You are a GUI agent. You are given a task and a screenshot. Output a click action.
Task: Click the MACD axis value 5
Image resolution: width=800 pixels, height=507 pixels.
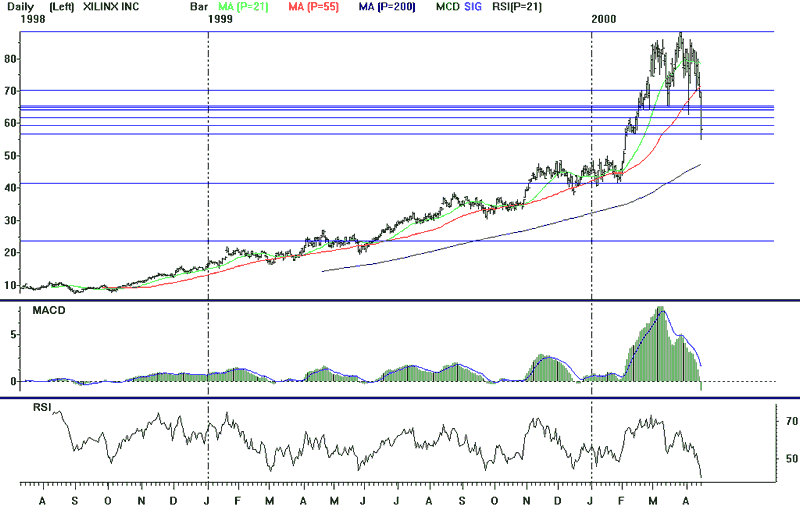click(x=14, y=335)
